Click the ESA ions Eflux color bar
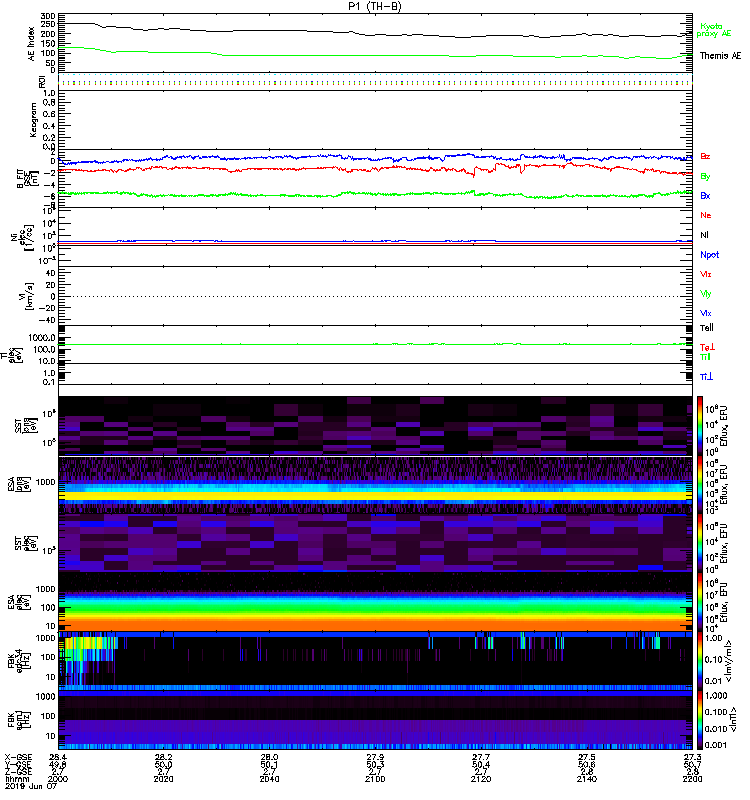This screenshot has height=800, width=750. [700, 484]
